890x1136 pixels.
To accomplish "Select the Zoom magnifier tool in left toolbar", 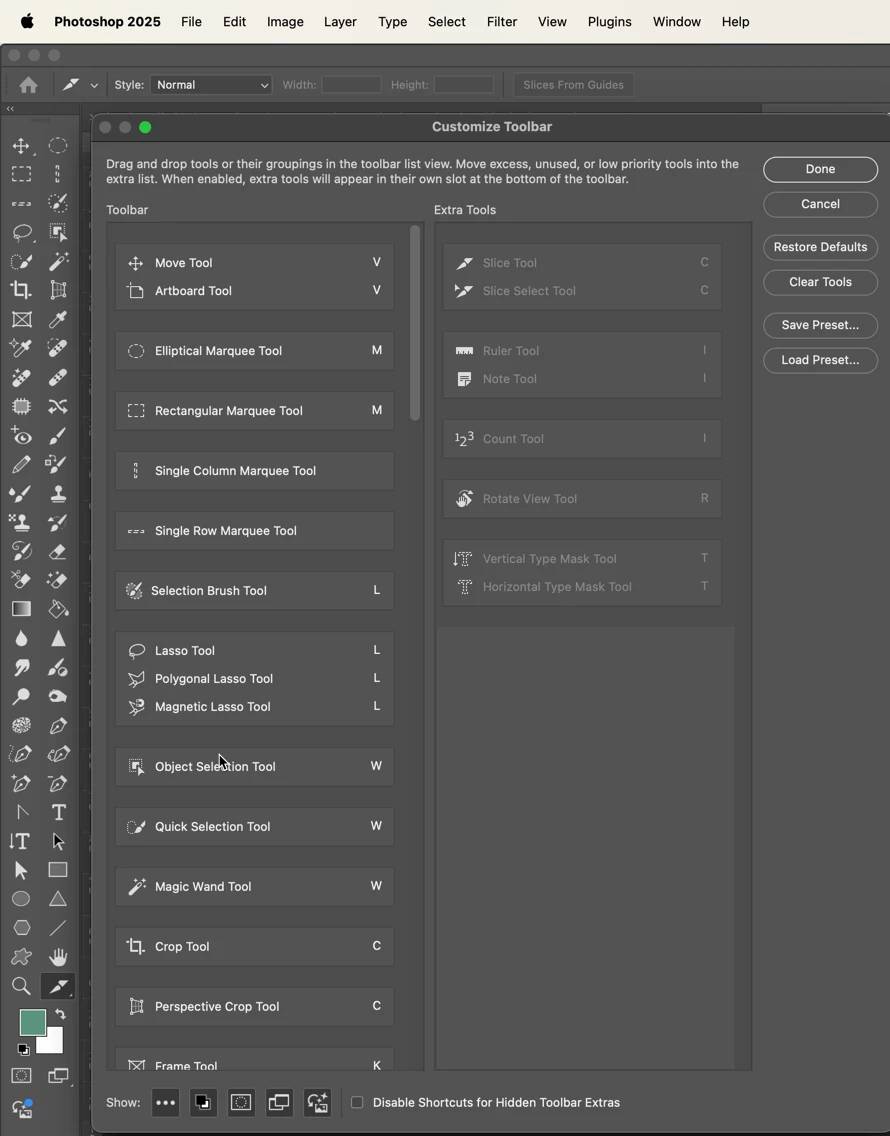I will [21, 986].
